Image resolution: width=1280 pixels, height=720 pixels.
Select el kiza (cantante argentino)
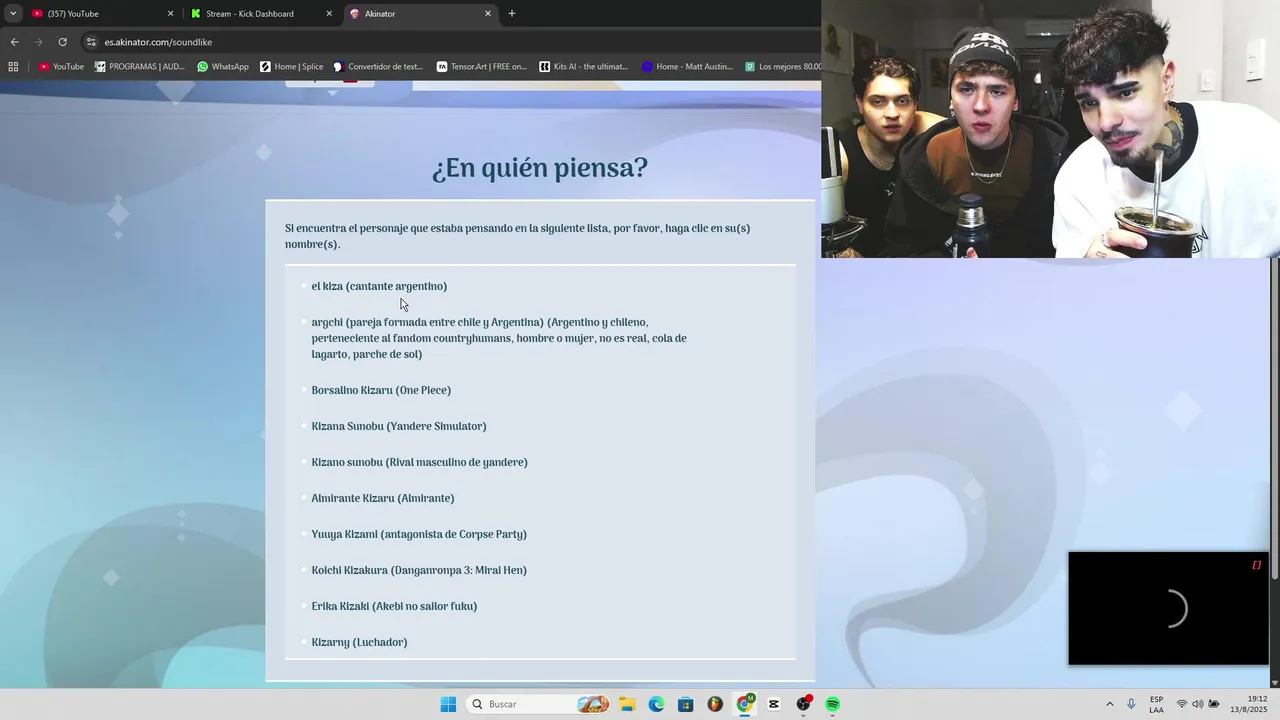[379, 286]
